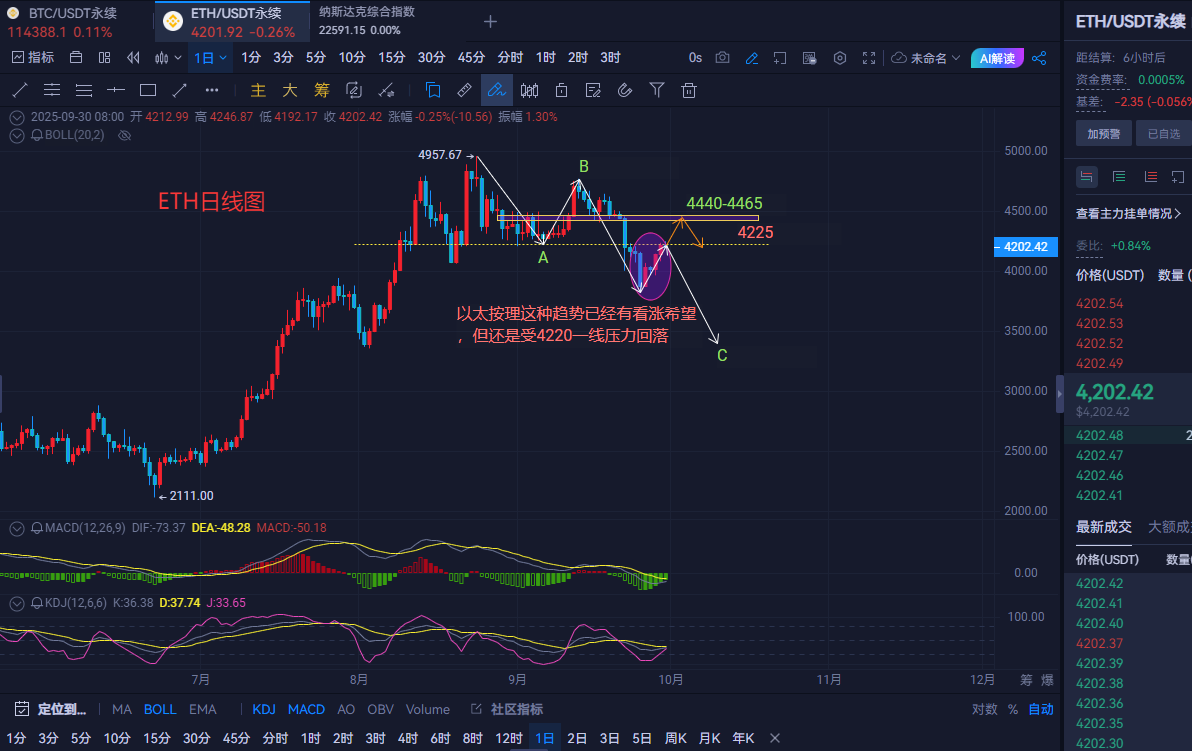Image resolution: width=1192 pixels, height=751 pixels.
Task: Select the active pen drawing tool
Action: (496, 90)
